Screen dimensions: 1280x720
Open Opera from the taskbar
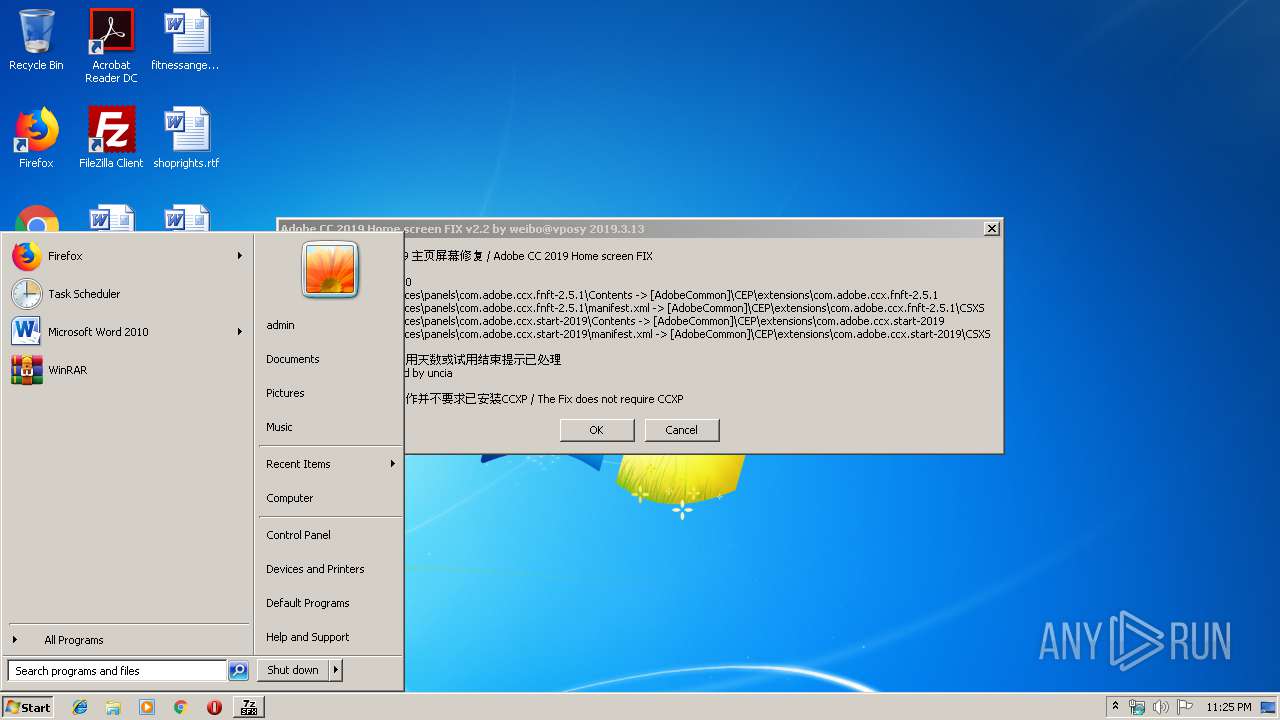coord(214,707)
